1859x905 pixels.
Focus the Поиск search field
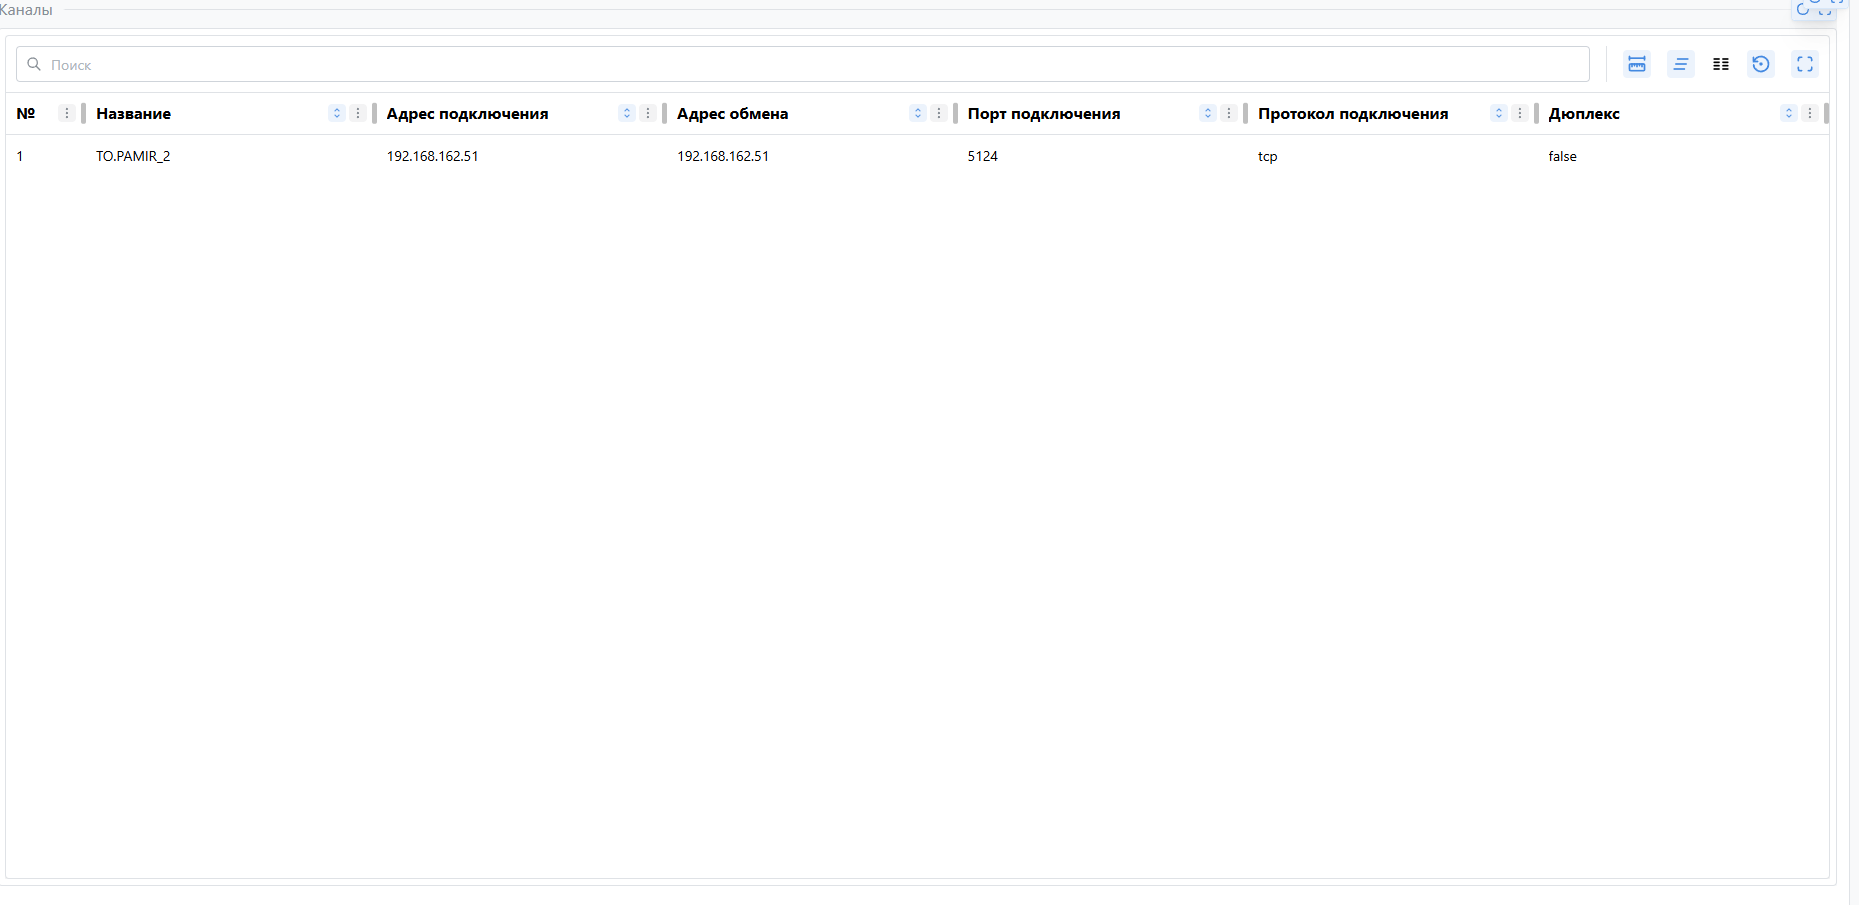point(800,64)
